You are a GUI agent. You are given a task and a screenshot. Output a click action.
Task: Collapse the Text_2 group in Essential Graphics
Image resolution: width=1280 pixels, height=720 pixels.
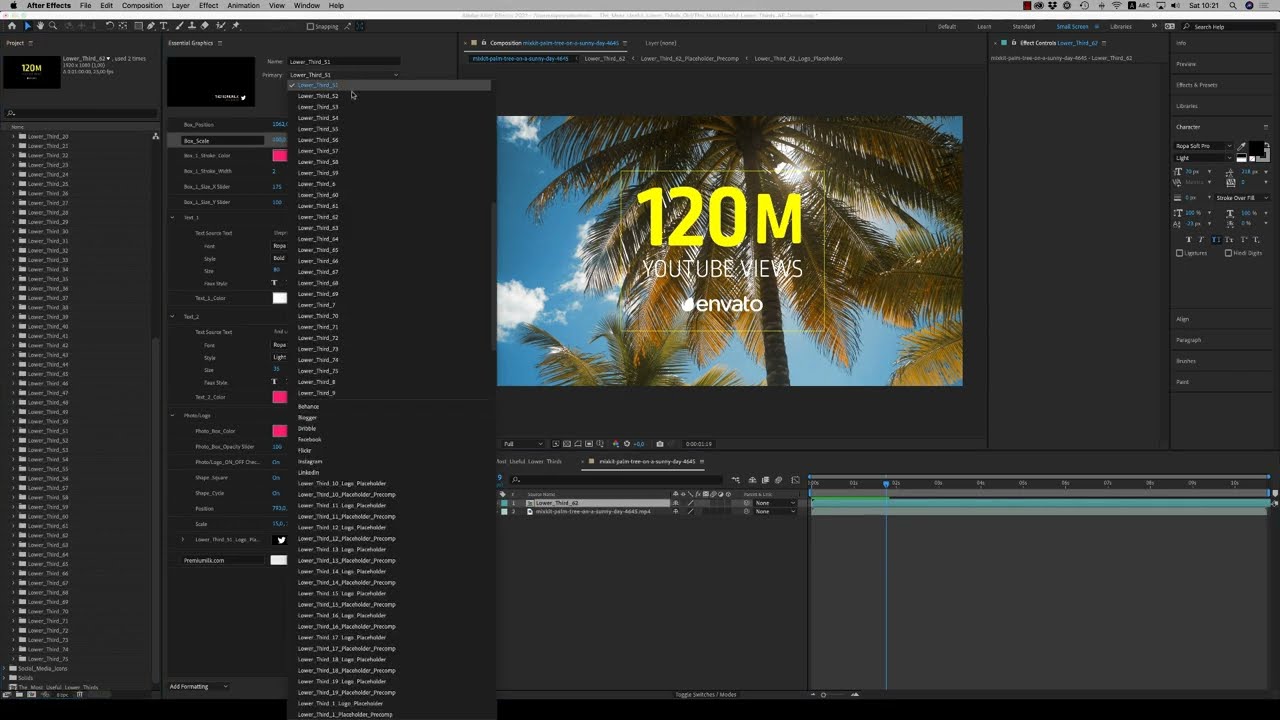point(172,316)
